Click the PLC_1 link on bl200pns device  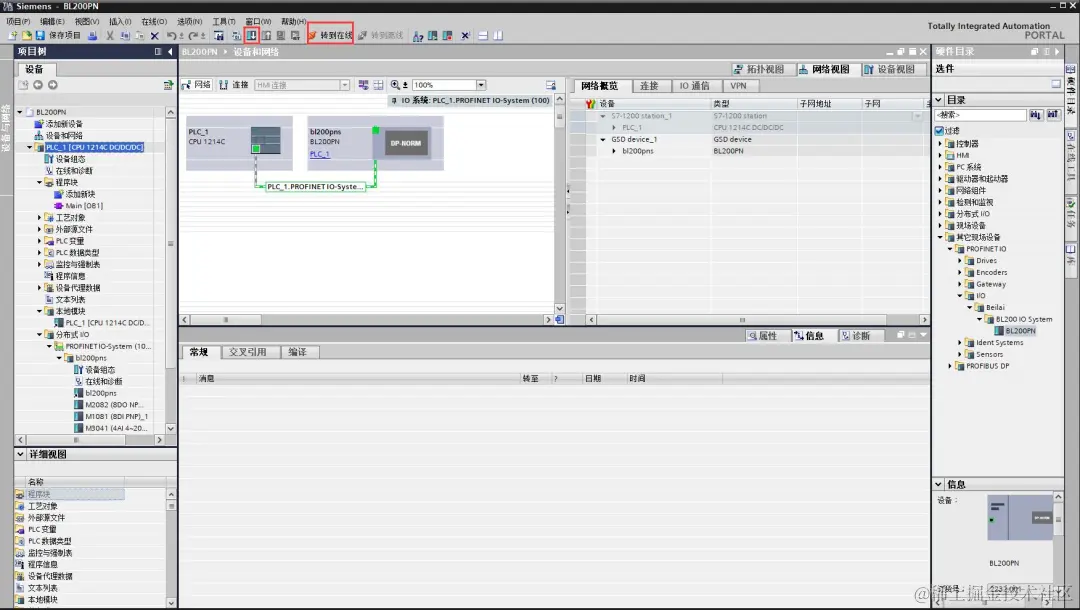coord(320,154)
